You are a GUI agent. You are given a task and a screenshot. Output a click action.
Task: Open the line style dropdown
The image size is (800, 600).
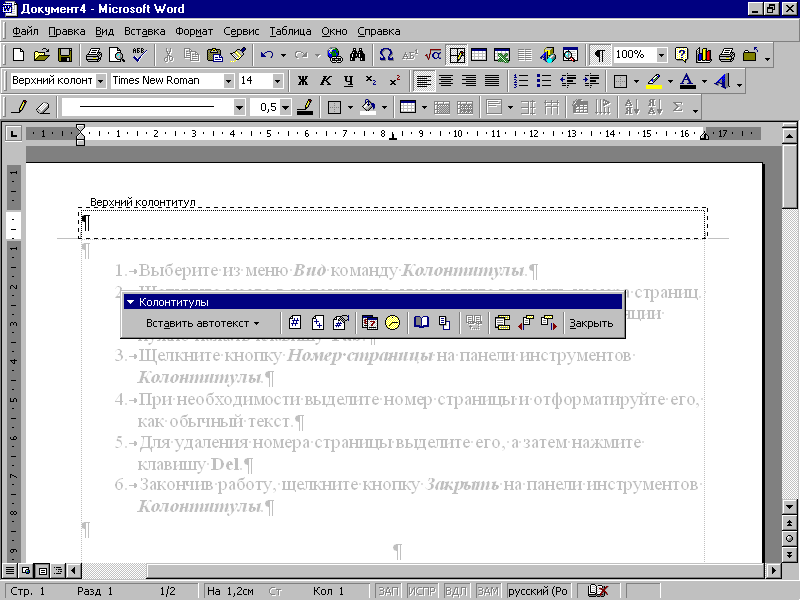click(239, 107)
